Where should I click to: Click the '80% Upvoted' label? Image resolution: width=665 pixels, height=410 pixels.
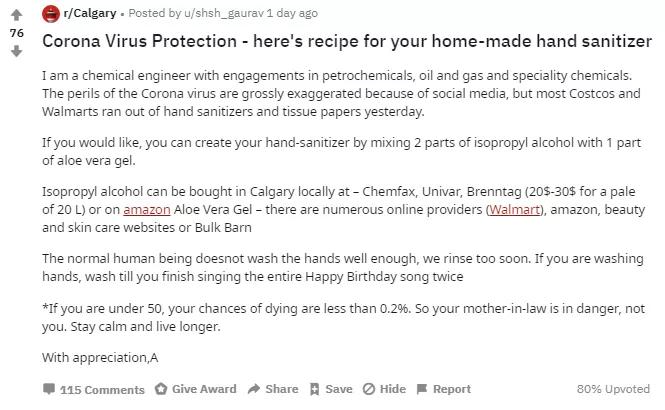(613, 389)
